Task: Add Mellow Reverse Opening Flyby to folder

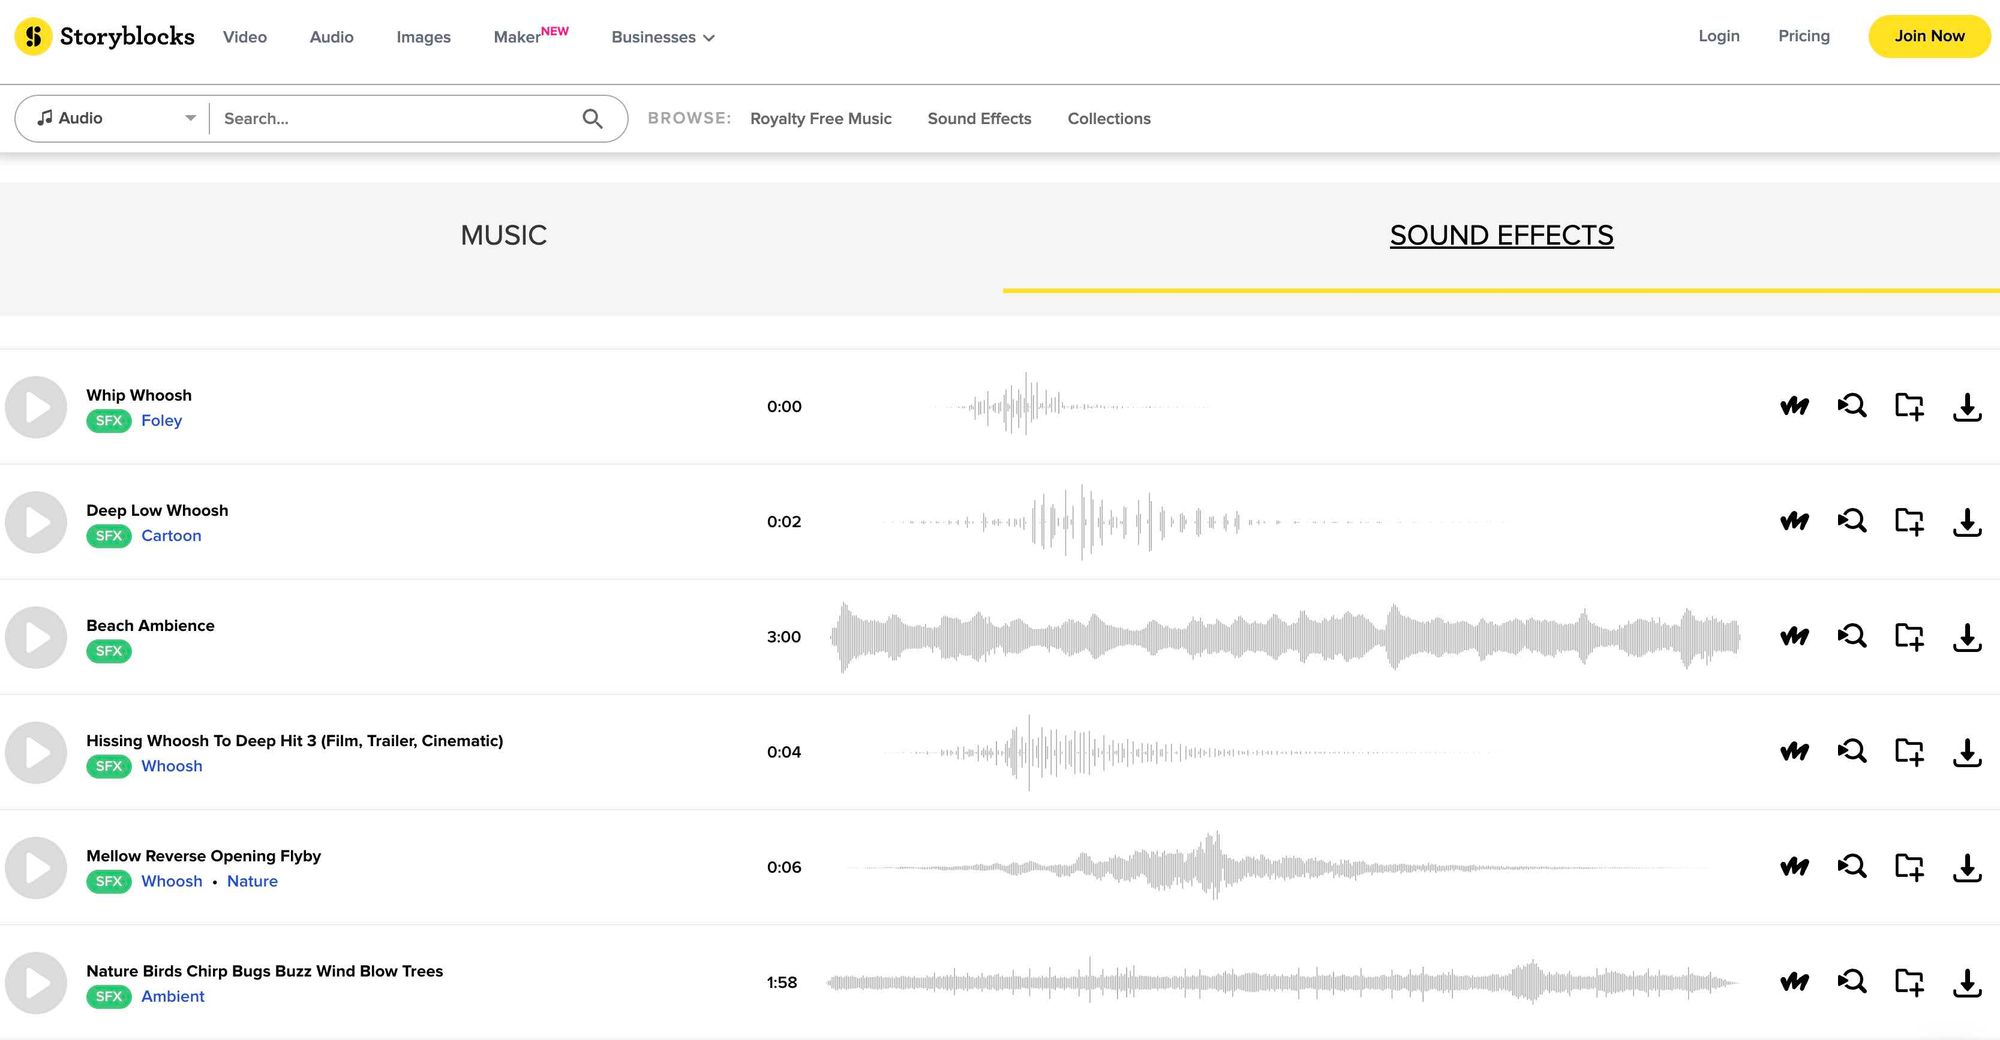Action: pyautogui.click(x=1909, y=866)
